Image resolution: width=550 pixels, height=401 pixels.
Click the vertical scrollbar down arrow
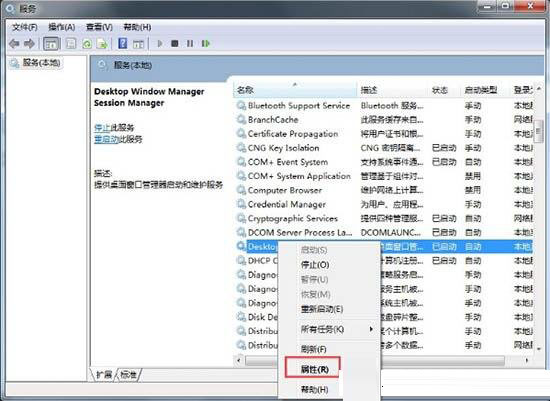[539, 348]
